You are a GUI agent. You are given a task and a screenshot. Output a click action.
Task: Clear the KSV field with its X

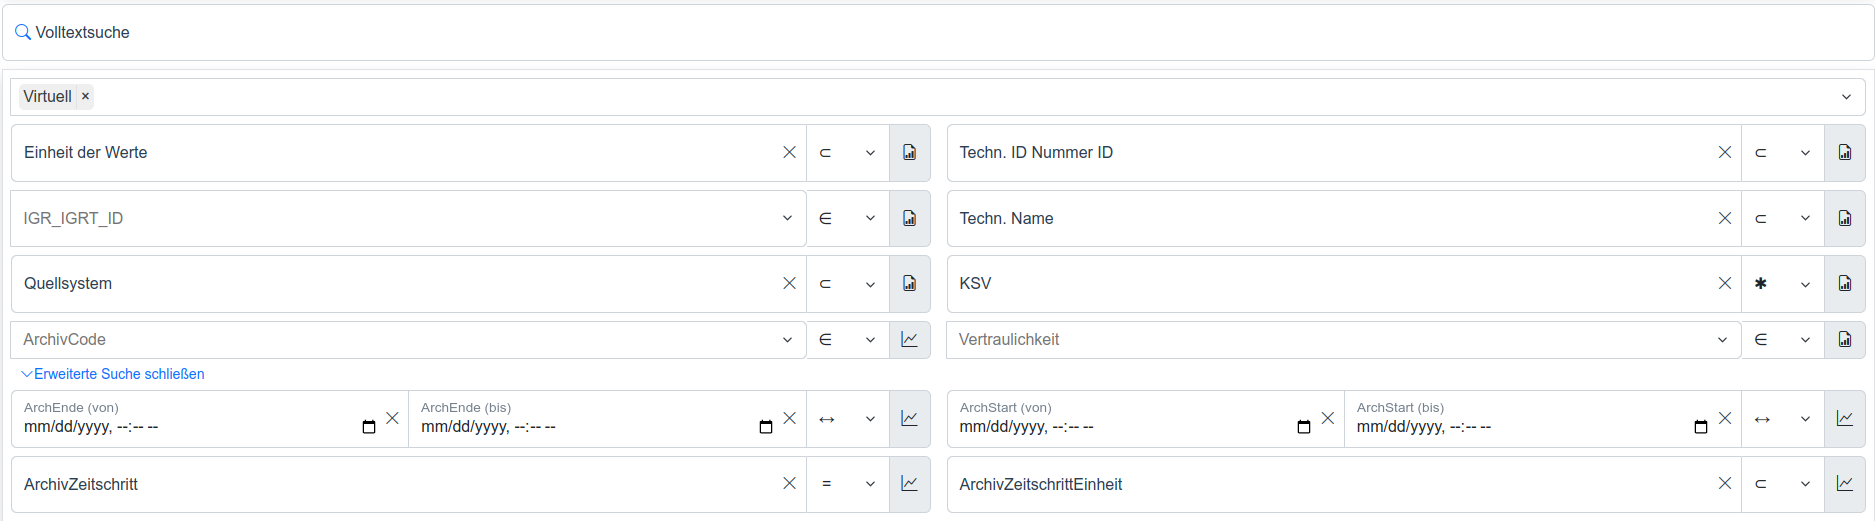click(x=1724, y=284)
